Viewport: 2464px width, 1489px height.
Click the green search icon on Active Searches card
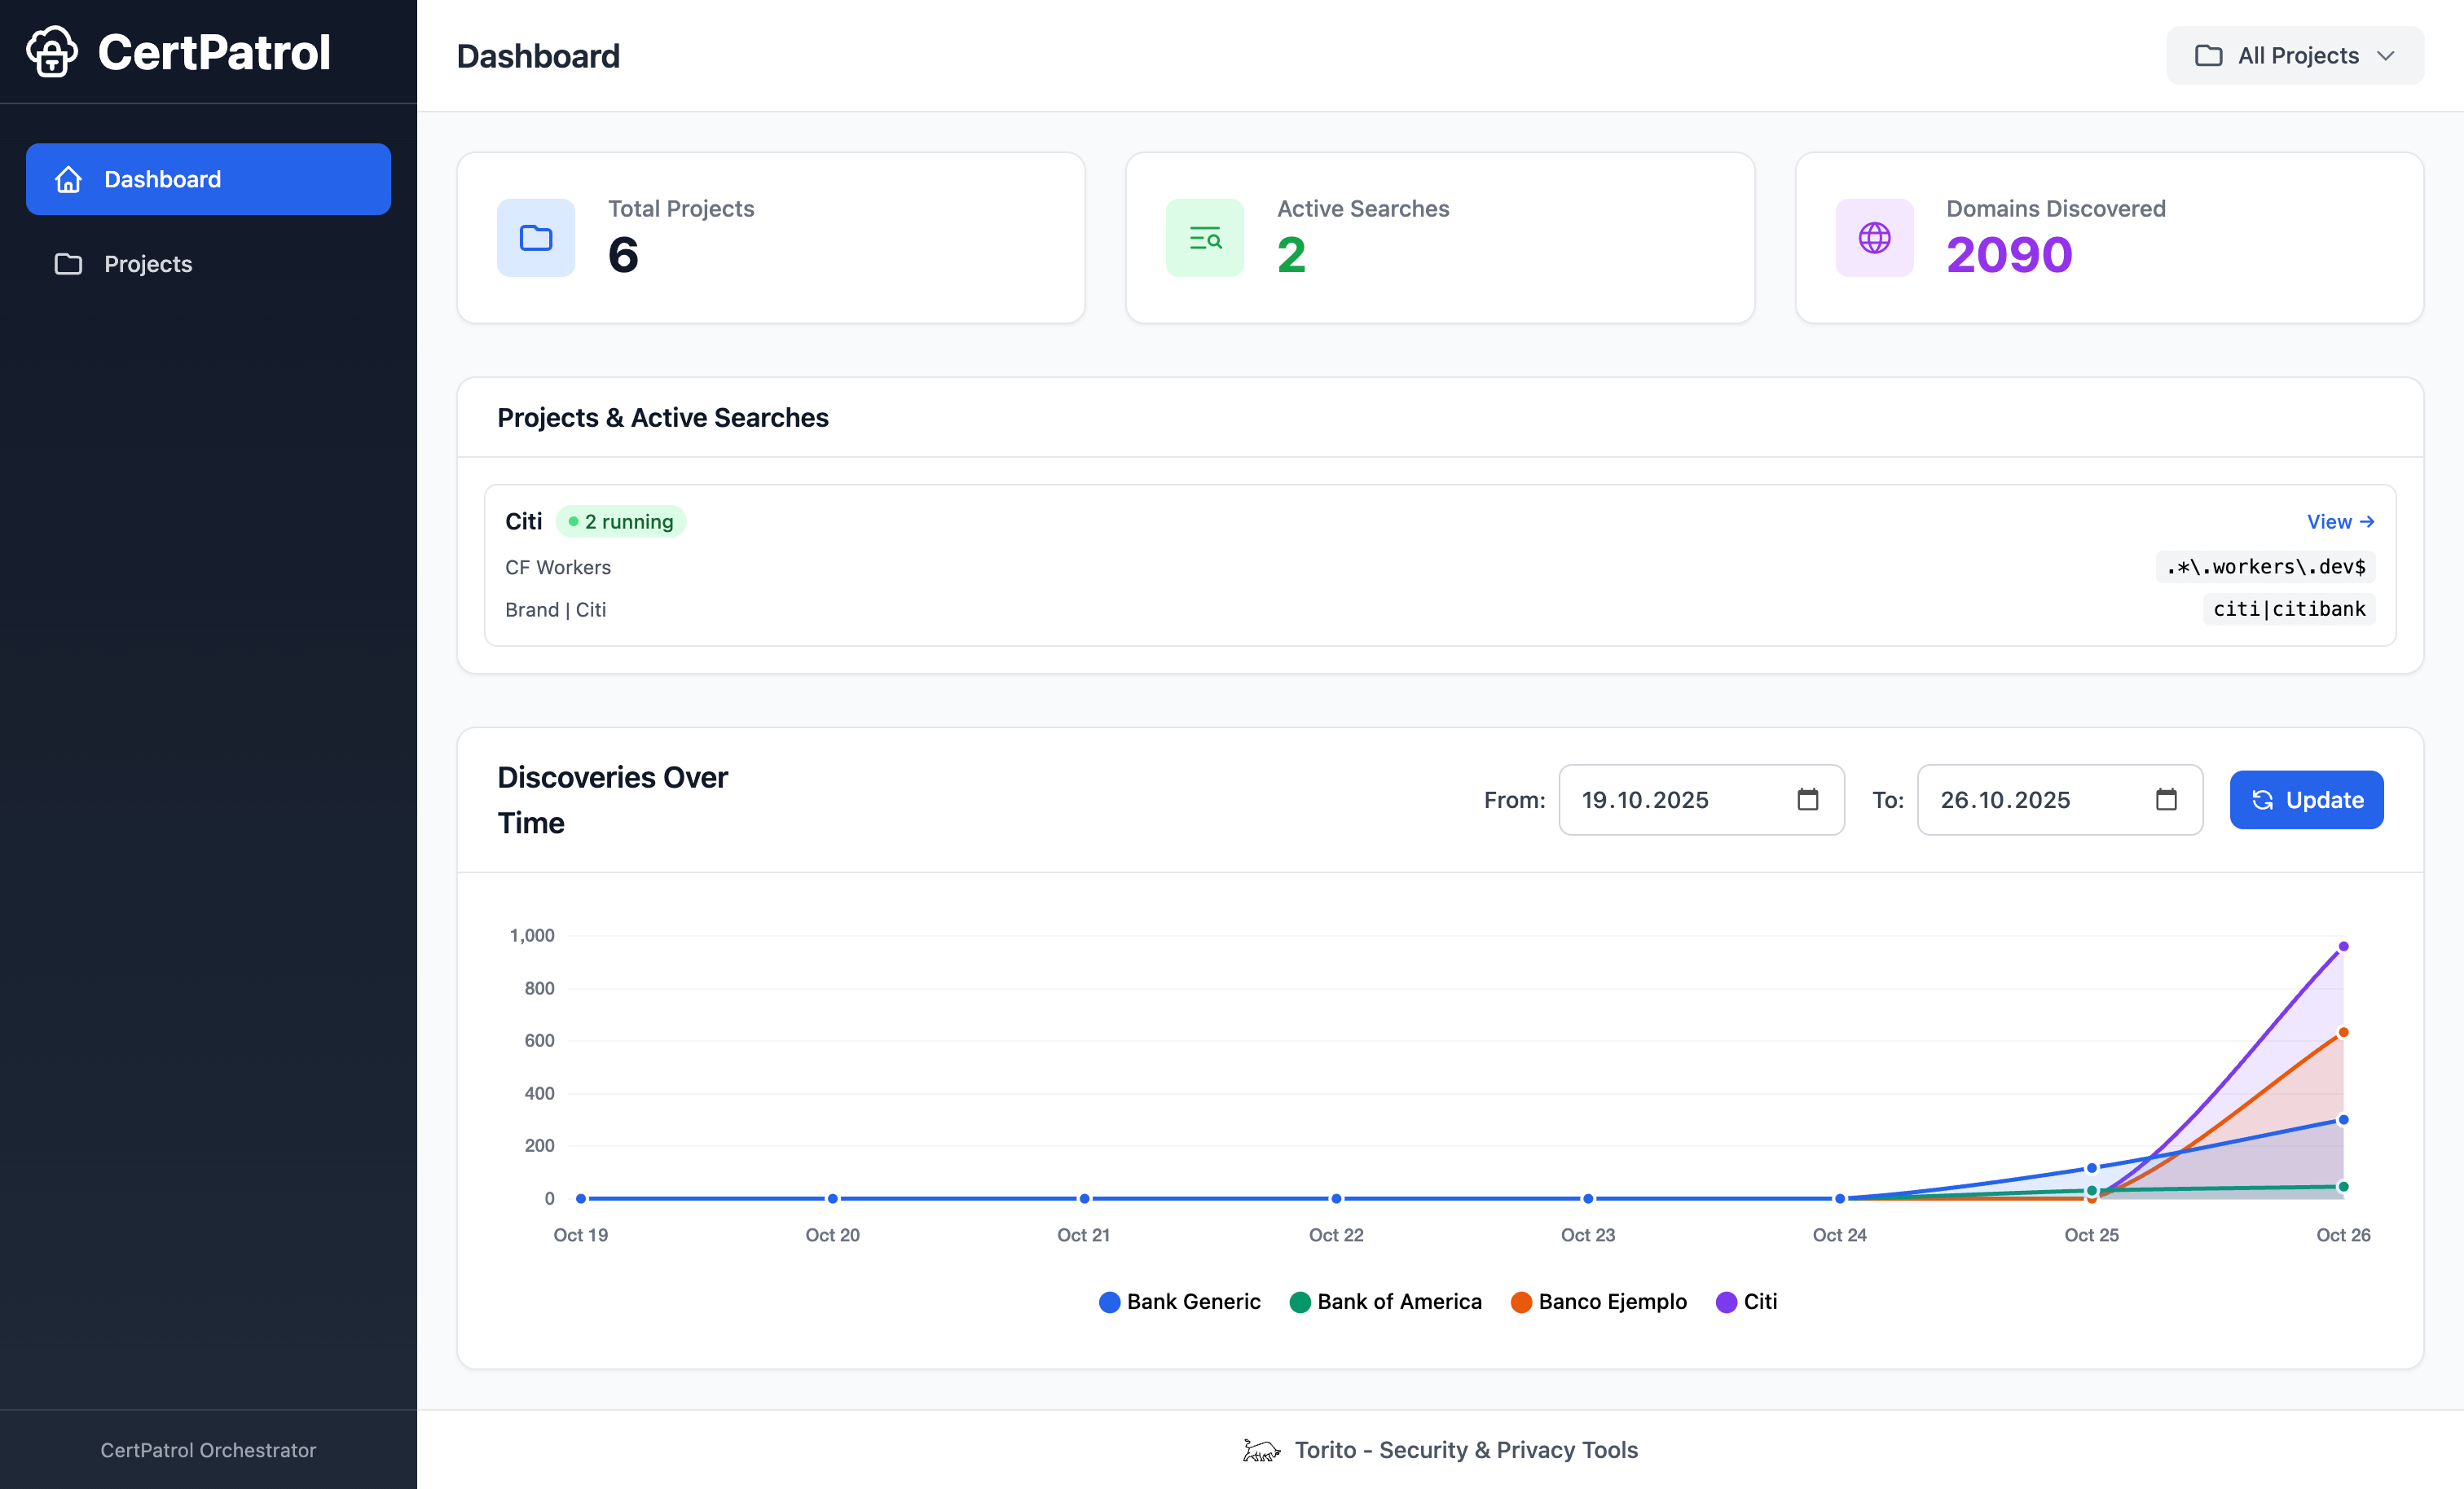pos(1204,238)
